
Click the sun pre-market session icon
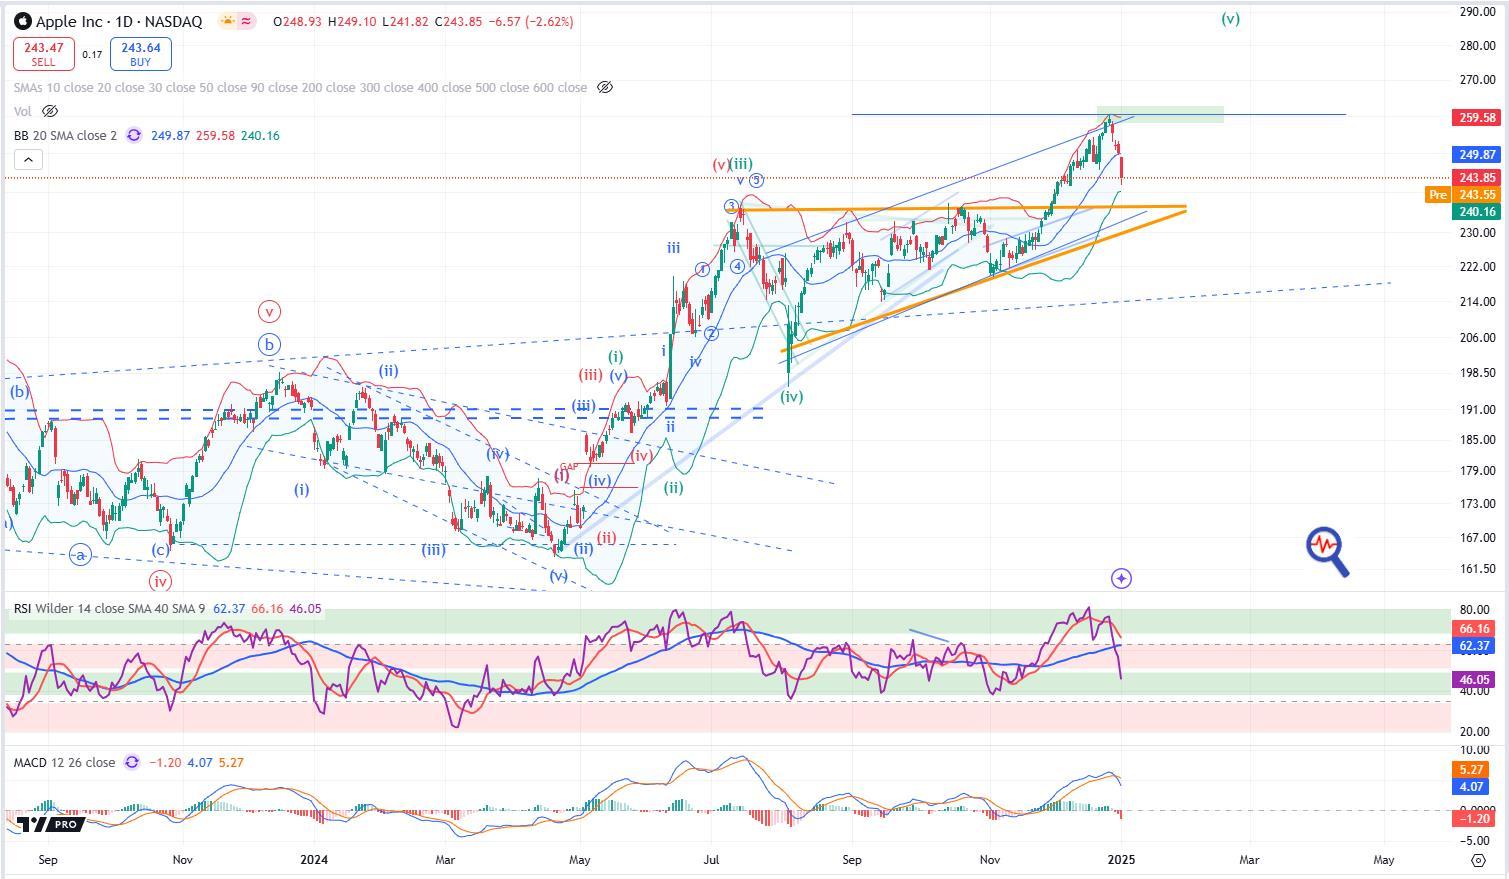pyautogui.click(x=227, y=21)
